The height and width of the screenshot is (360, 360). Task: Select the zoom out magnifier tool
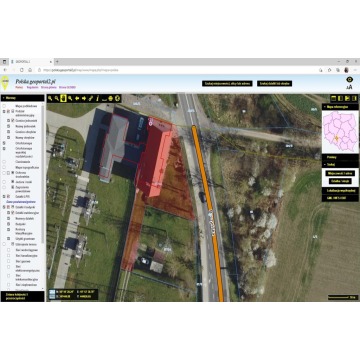[57, 98]
